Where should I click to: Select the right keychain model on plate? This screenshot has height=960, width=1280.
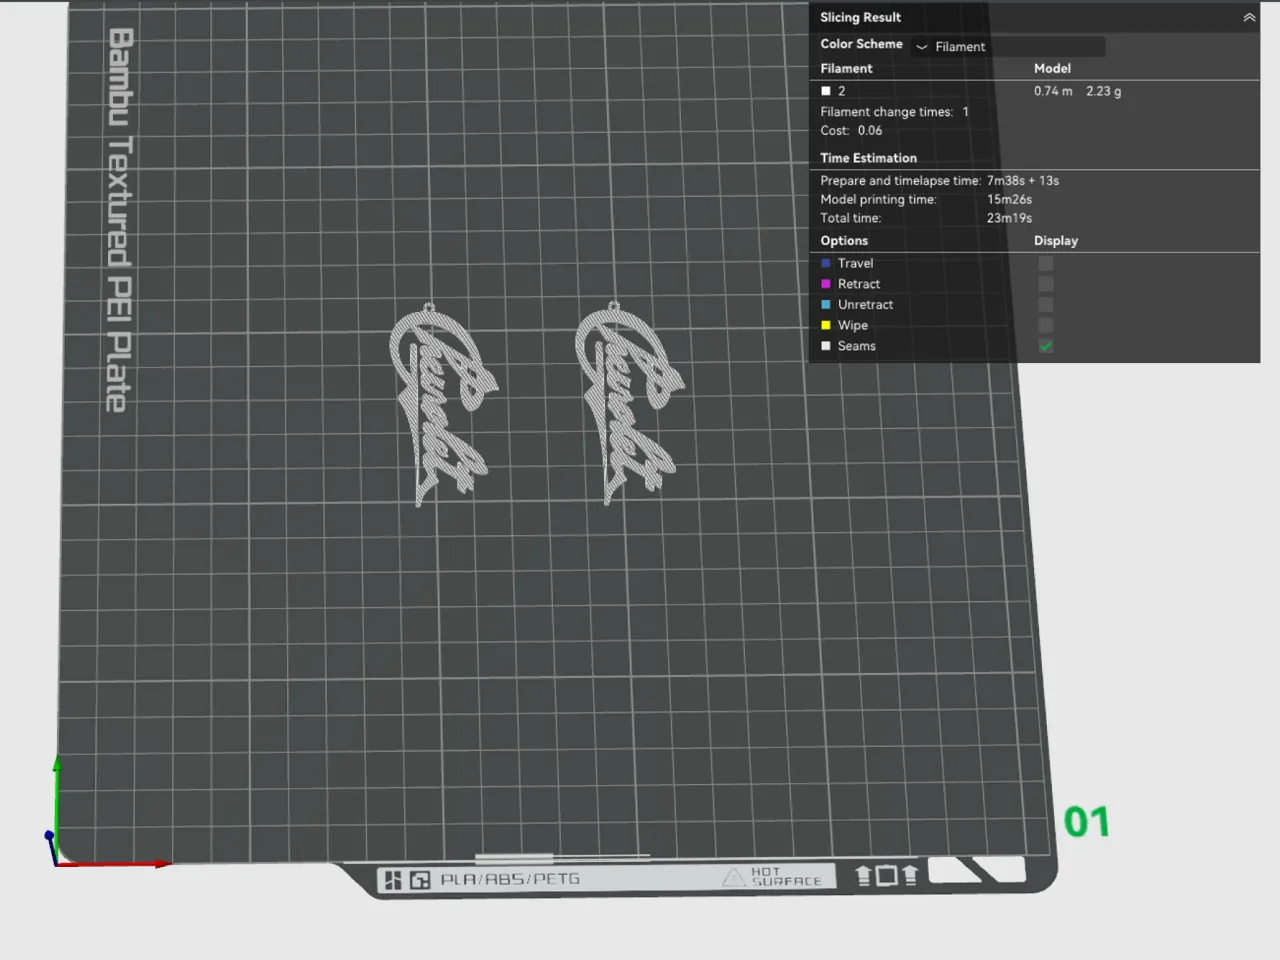pos(628,403)
